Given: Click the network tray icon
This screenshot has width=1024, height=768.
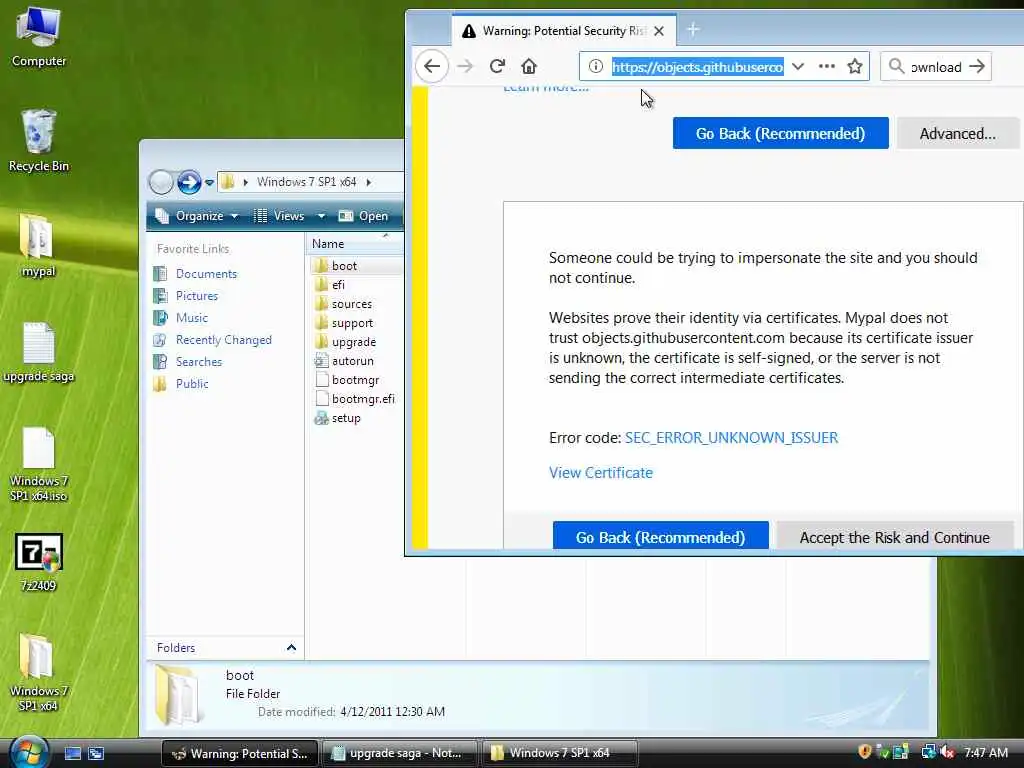Looking at the screenshot, I should click(x=928, y=752).
